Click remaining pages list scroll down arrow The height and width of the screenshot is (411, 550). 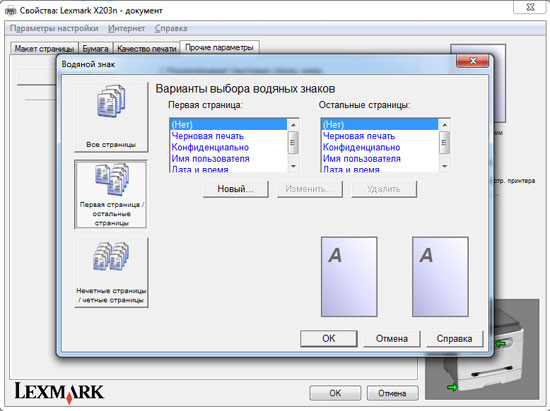(444, 166)
